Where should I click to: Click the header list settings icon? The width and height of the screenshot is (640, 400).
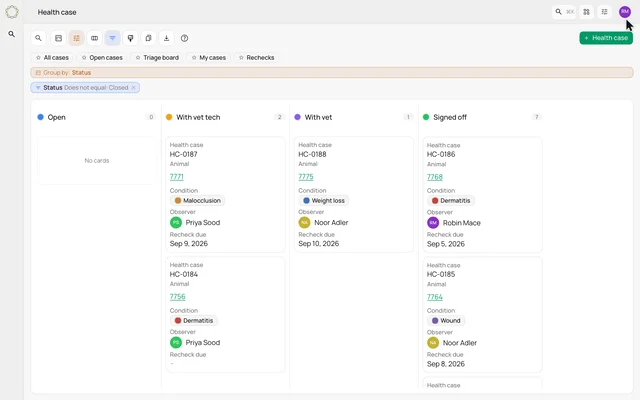604,12
